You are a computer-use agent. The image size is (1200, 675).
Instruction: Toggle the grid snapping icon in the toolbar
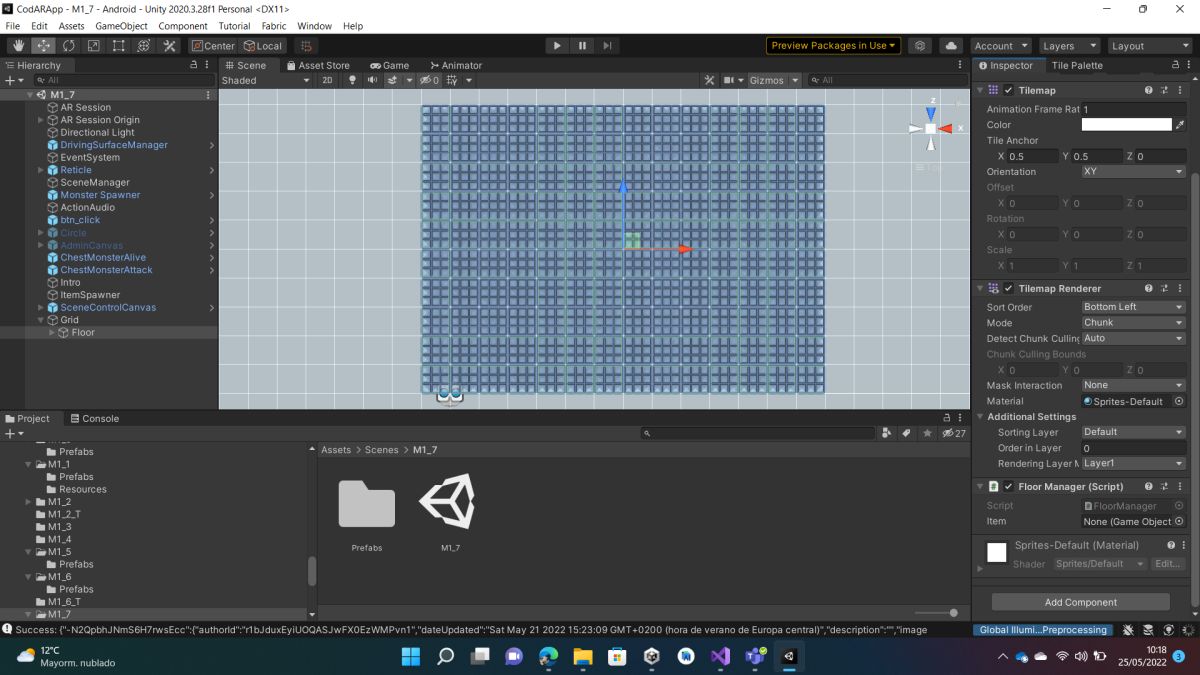click(306, 45)
